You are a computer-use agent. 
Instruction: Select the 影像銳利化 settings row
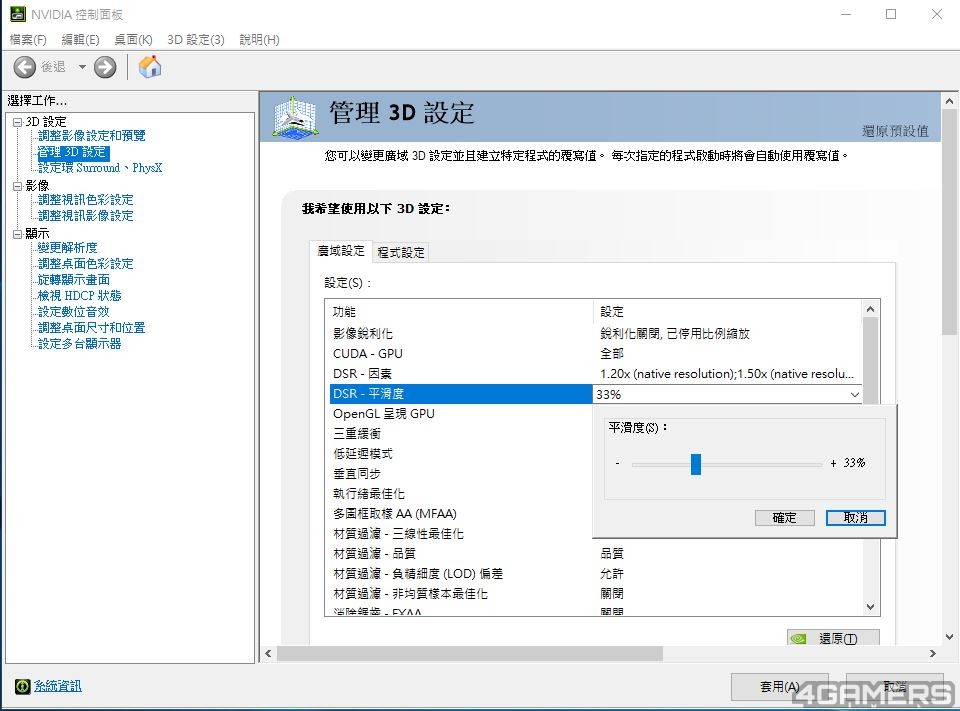click(596, 334)
